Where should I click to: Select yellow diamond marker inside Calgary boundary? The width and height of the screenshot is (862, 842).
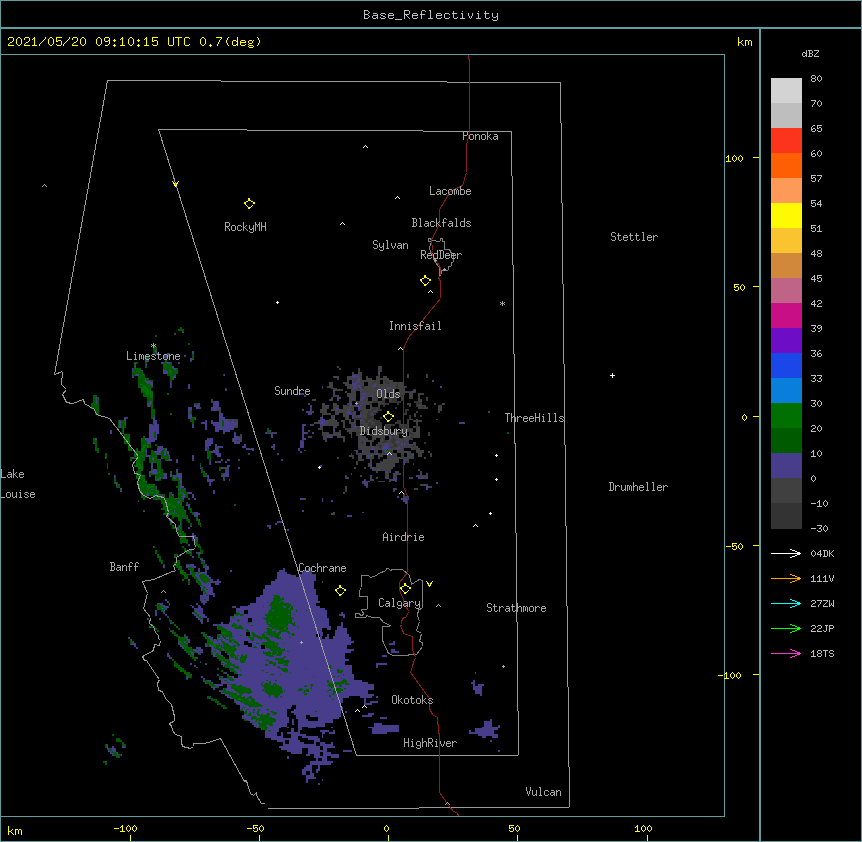pyautogui.click(x=405, y=589)
